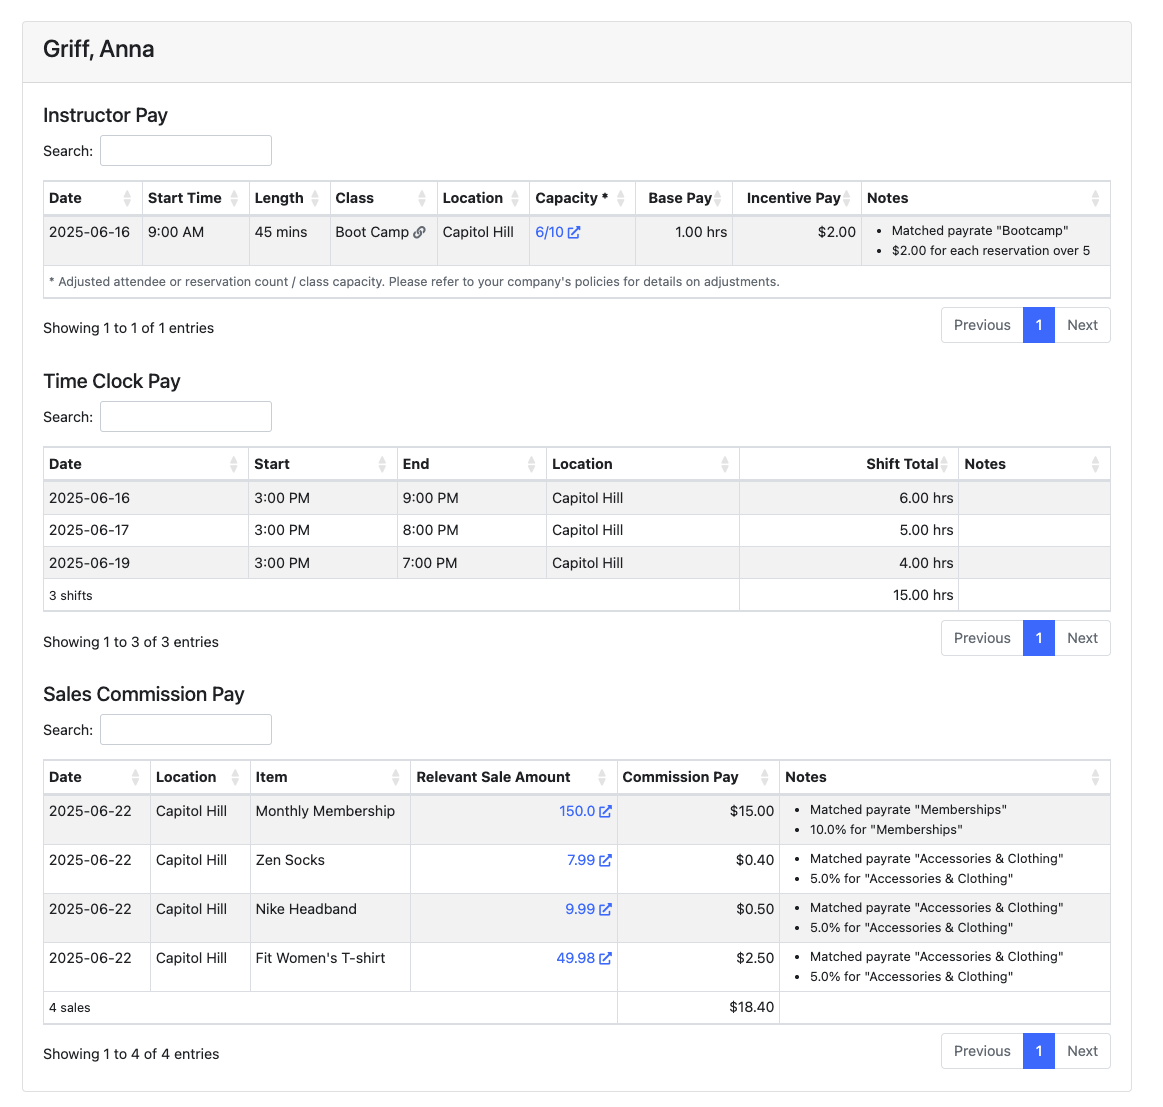Screen dimensions: 1163x1107
Task: Select the $2.00 incentive pay value
Action: (x=837, y=232)
